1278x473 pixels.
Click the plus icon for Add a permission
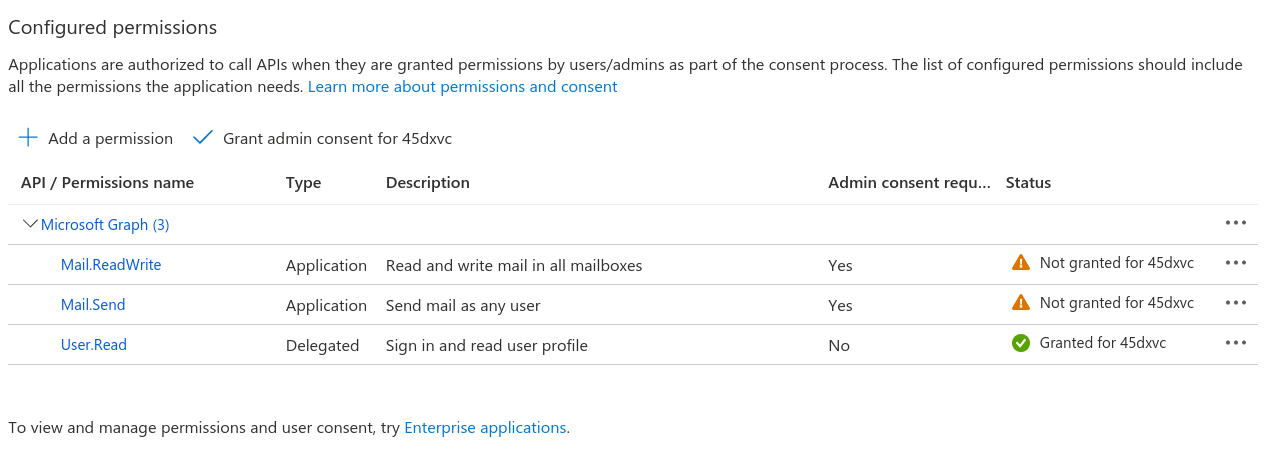[28, 138]
